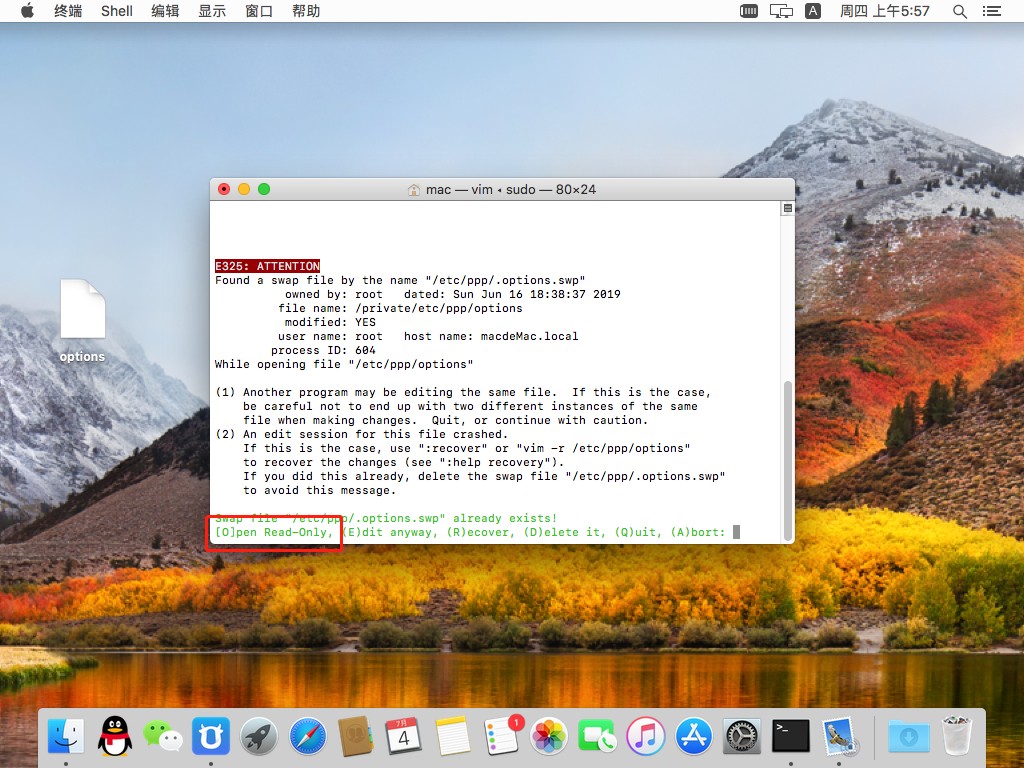Image resolution: width=1024 pixels, height=768 pixels.
Task: Click the Terminal icon in the dock
Action: click(x=791, y=738)
